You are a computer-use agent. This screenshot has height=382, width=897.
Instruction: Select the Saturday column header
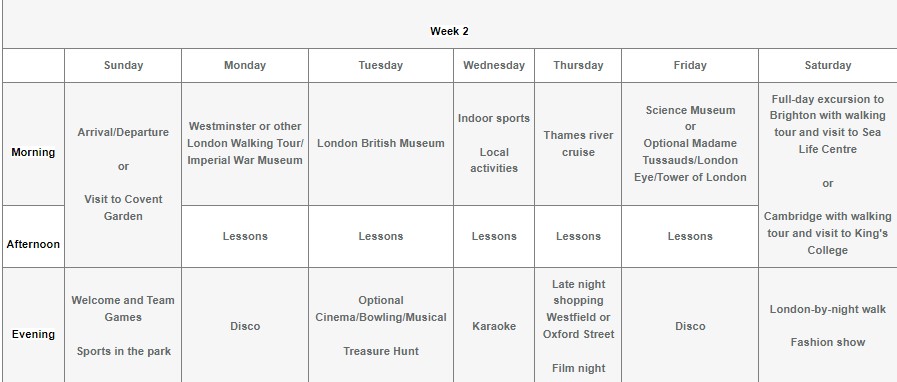tap(828, 65)
